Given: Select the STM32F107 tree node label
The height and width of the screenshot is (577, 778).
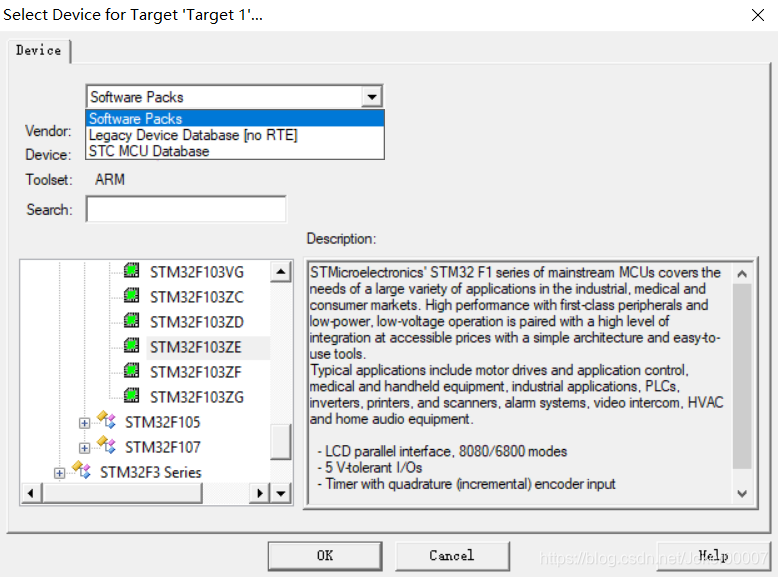Looking at the screenshot, I should tap(162, 447).
